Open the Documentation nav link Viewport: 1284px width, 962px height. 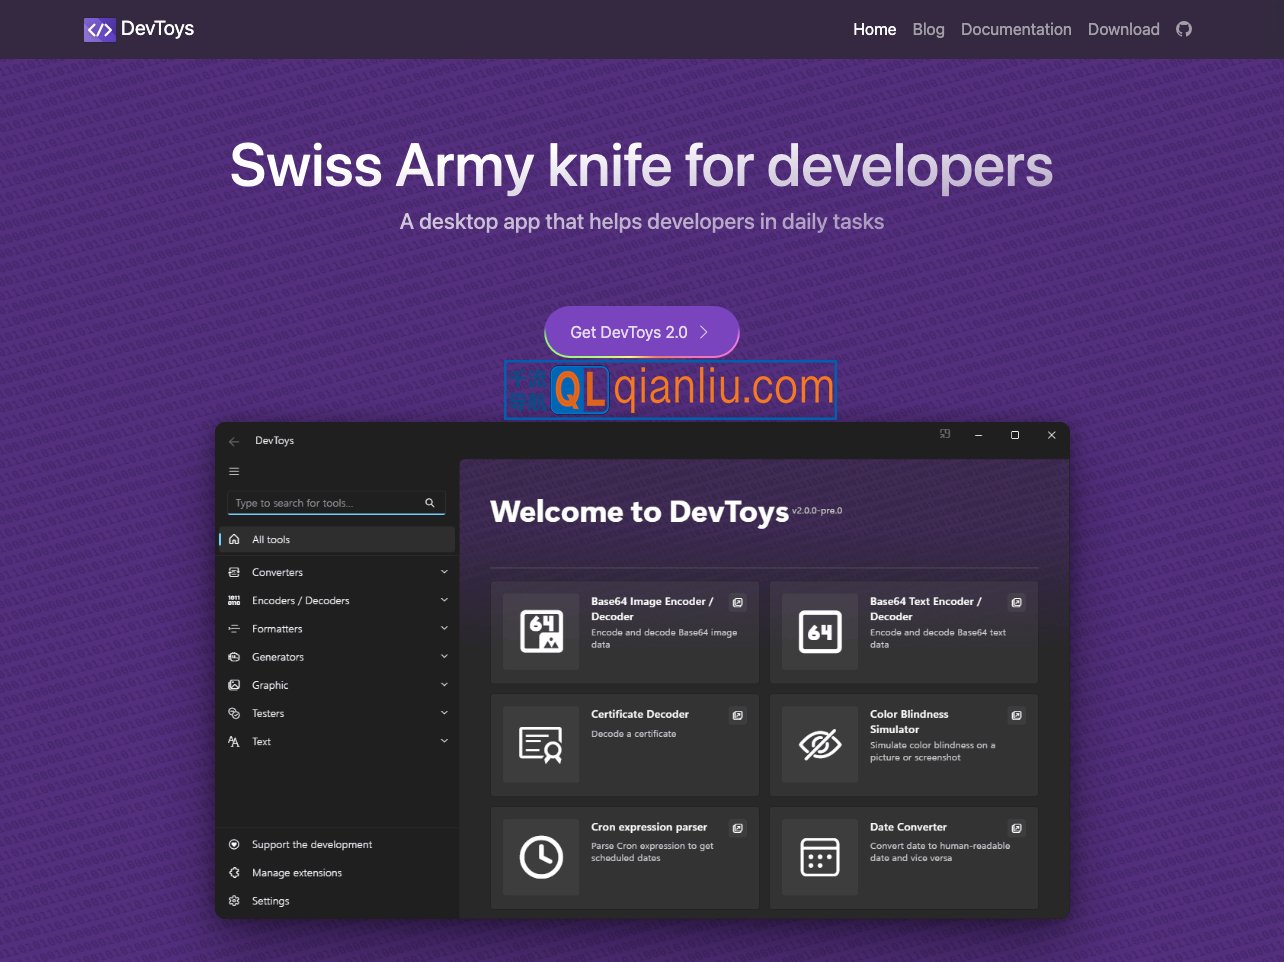[x=1016, y=29]
